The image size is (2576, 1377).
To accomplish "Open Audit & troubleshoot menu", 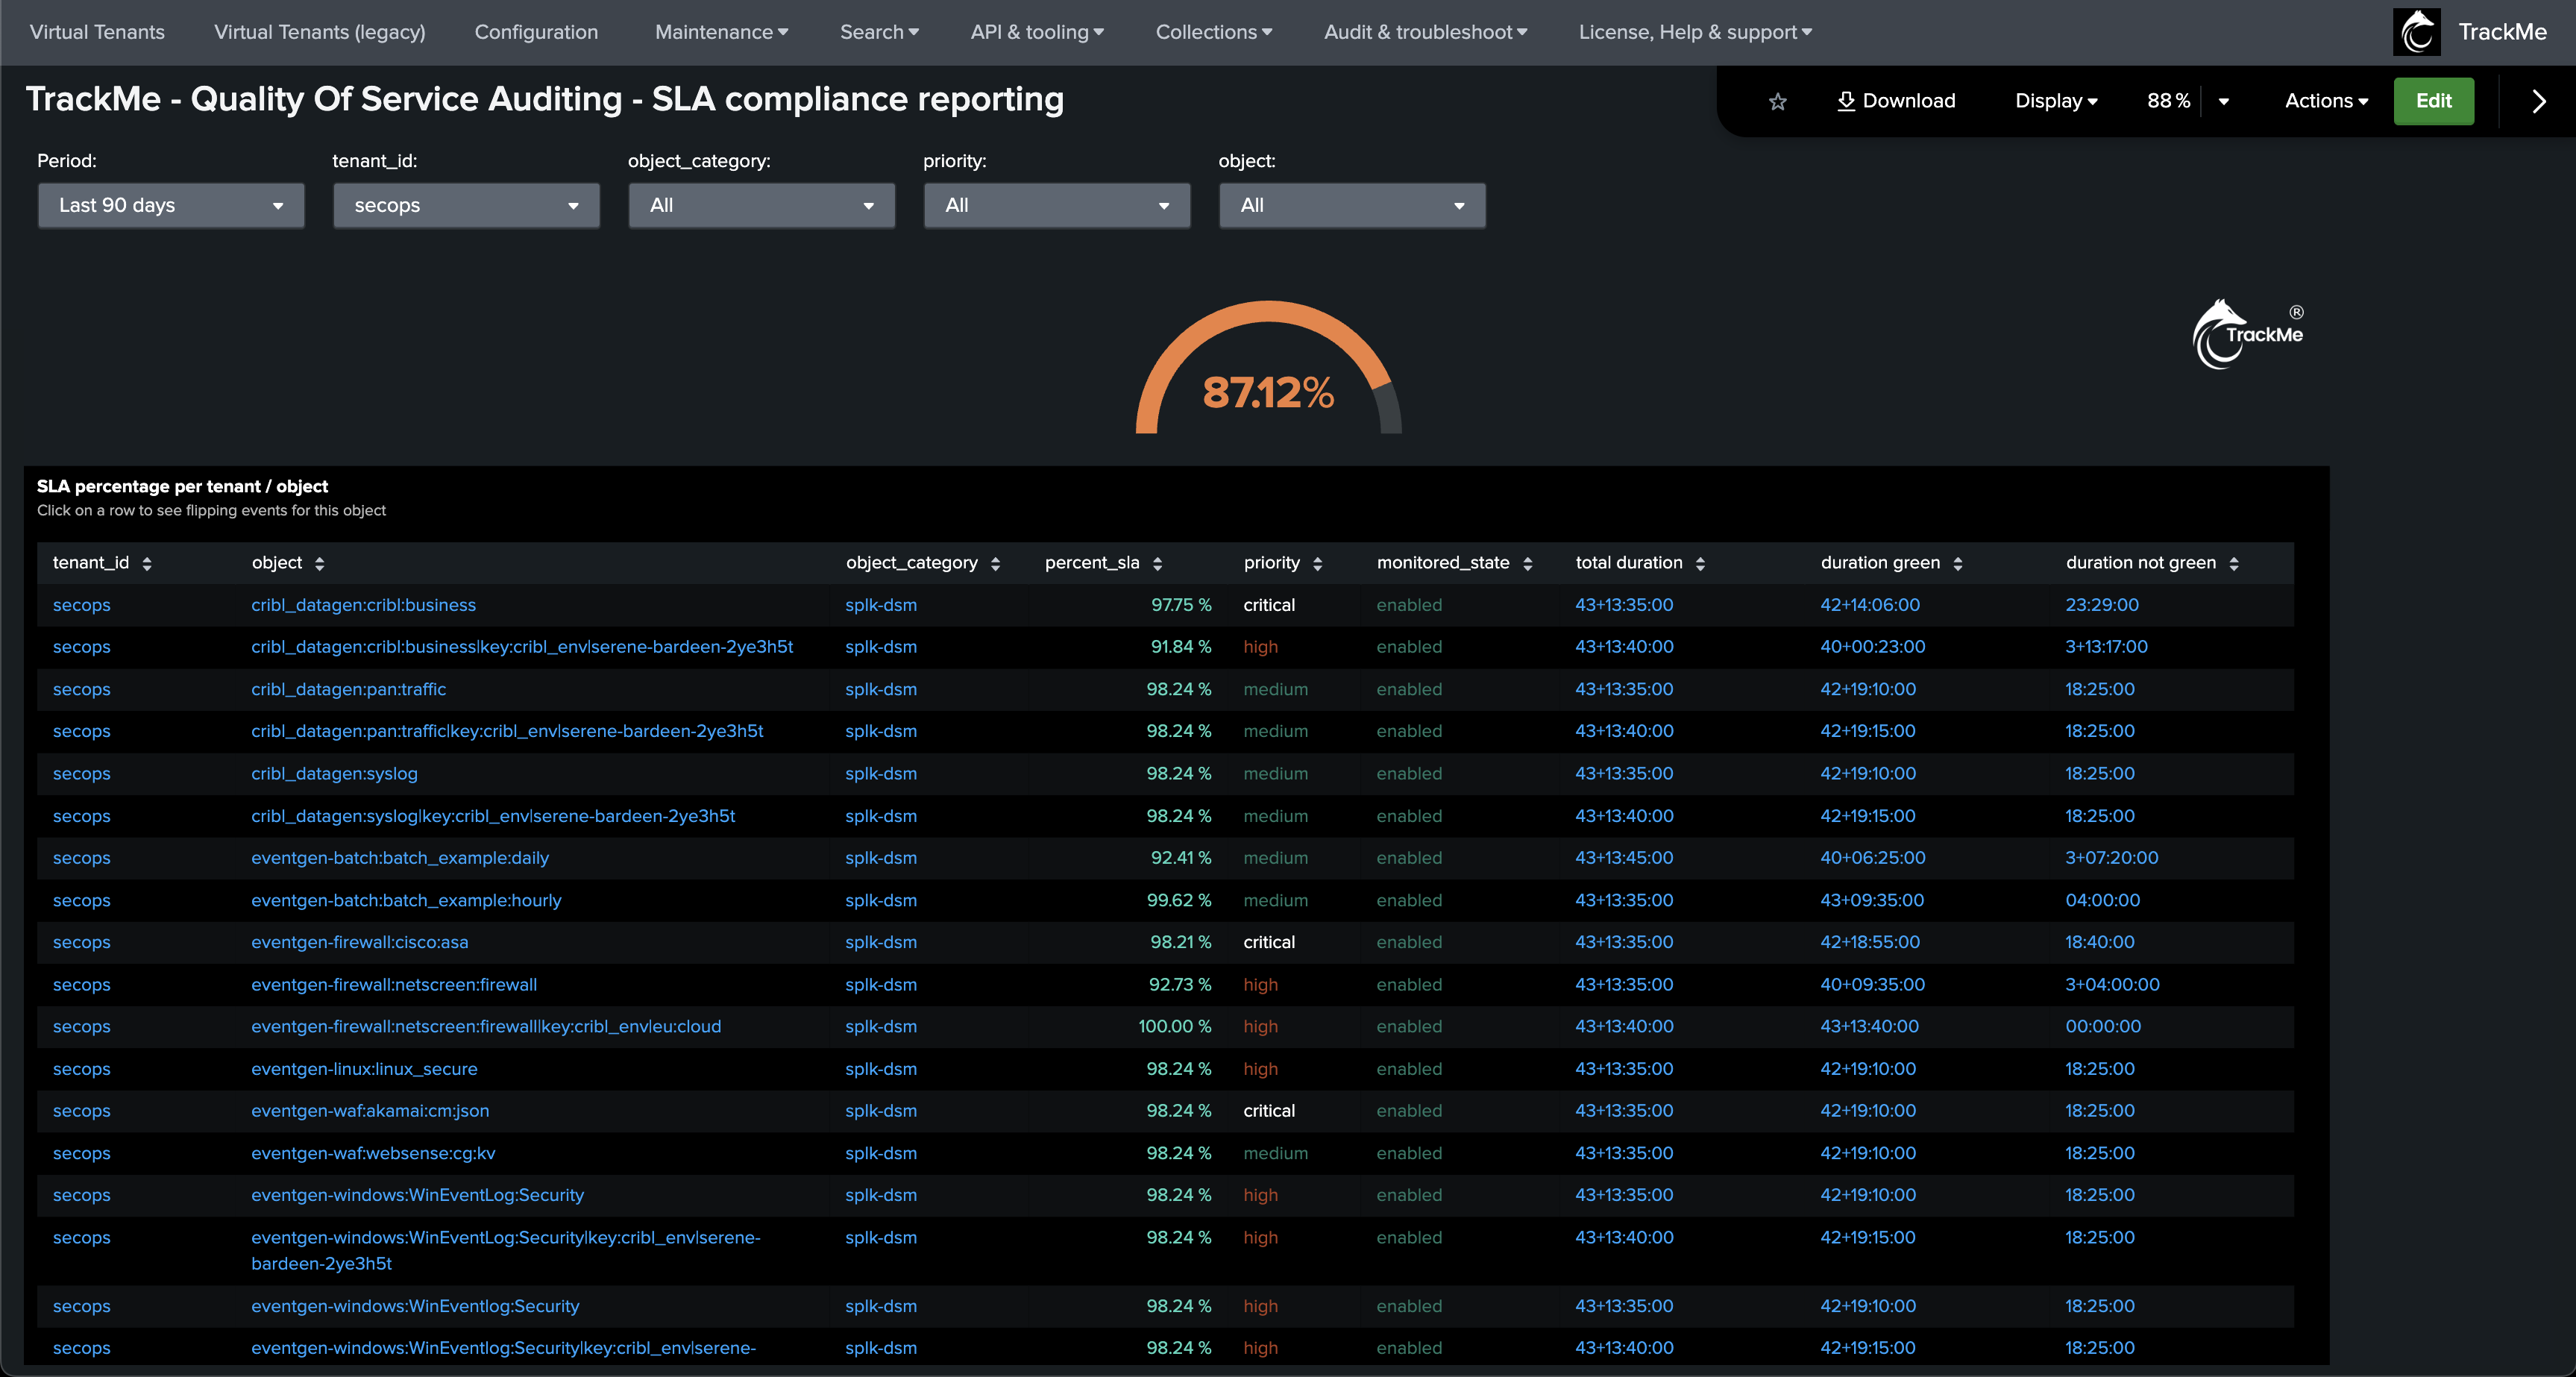I will click(x=1425, y=32).
